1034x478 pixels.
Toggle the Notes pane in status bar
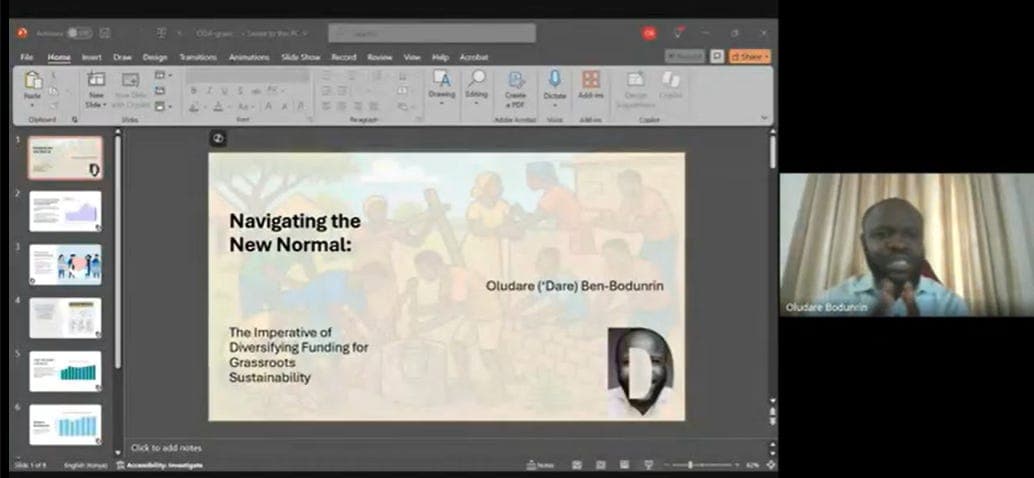[x=541, y=465]
